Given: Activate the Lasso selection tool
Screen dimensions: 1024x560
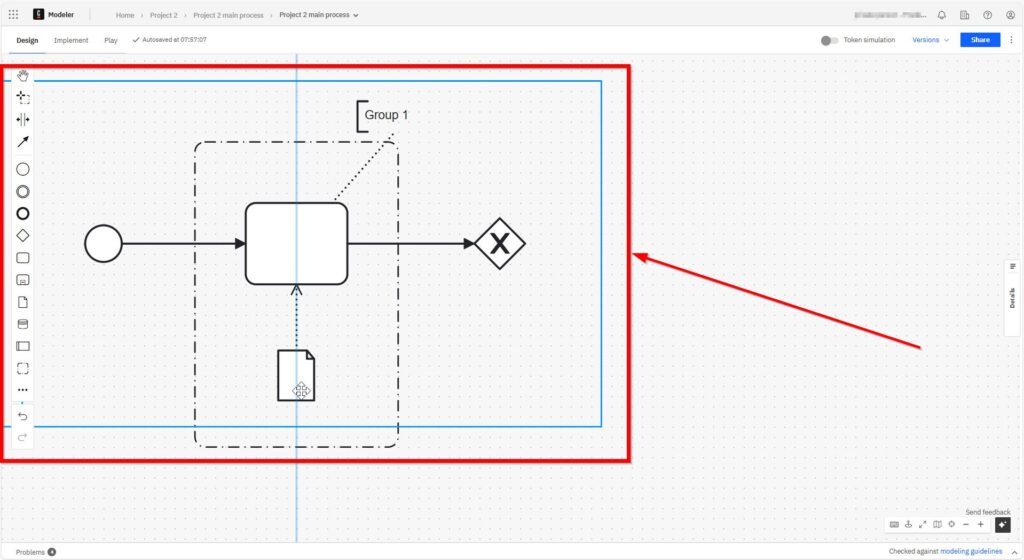Looking at the screenshot, I should click(x=23, y=97).
